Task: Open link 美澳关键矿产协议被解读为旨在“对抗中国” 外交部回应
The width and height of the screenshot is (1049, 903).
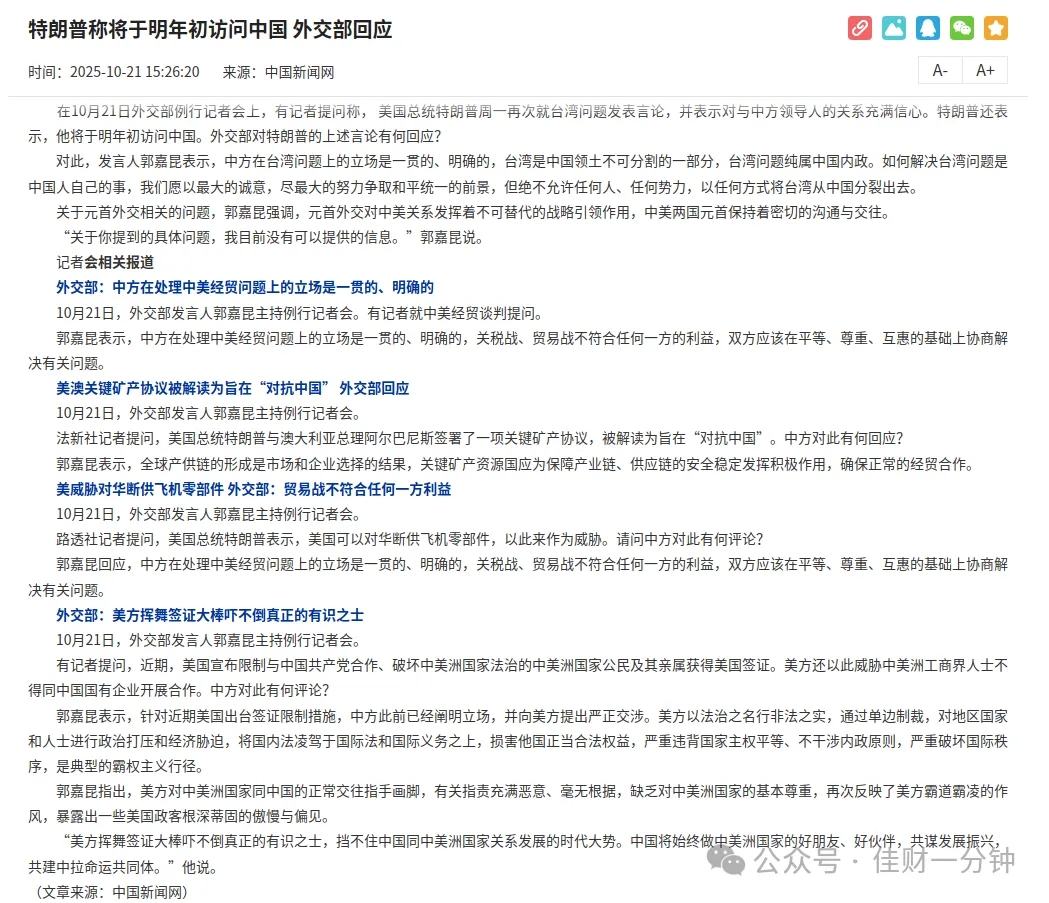Action: 233,389
